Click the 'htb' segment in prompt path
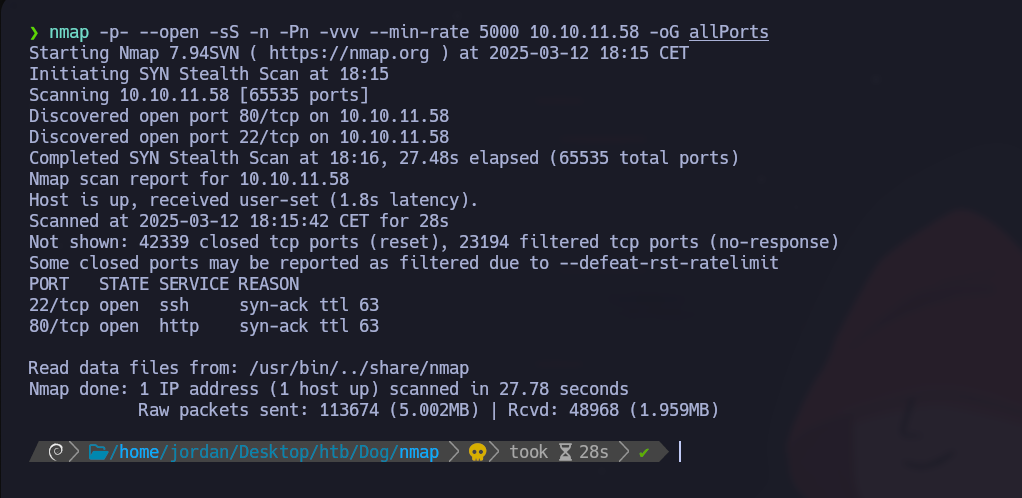1022x498 pixels. pos(332,453)
